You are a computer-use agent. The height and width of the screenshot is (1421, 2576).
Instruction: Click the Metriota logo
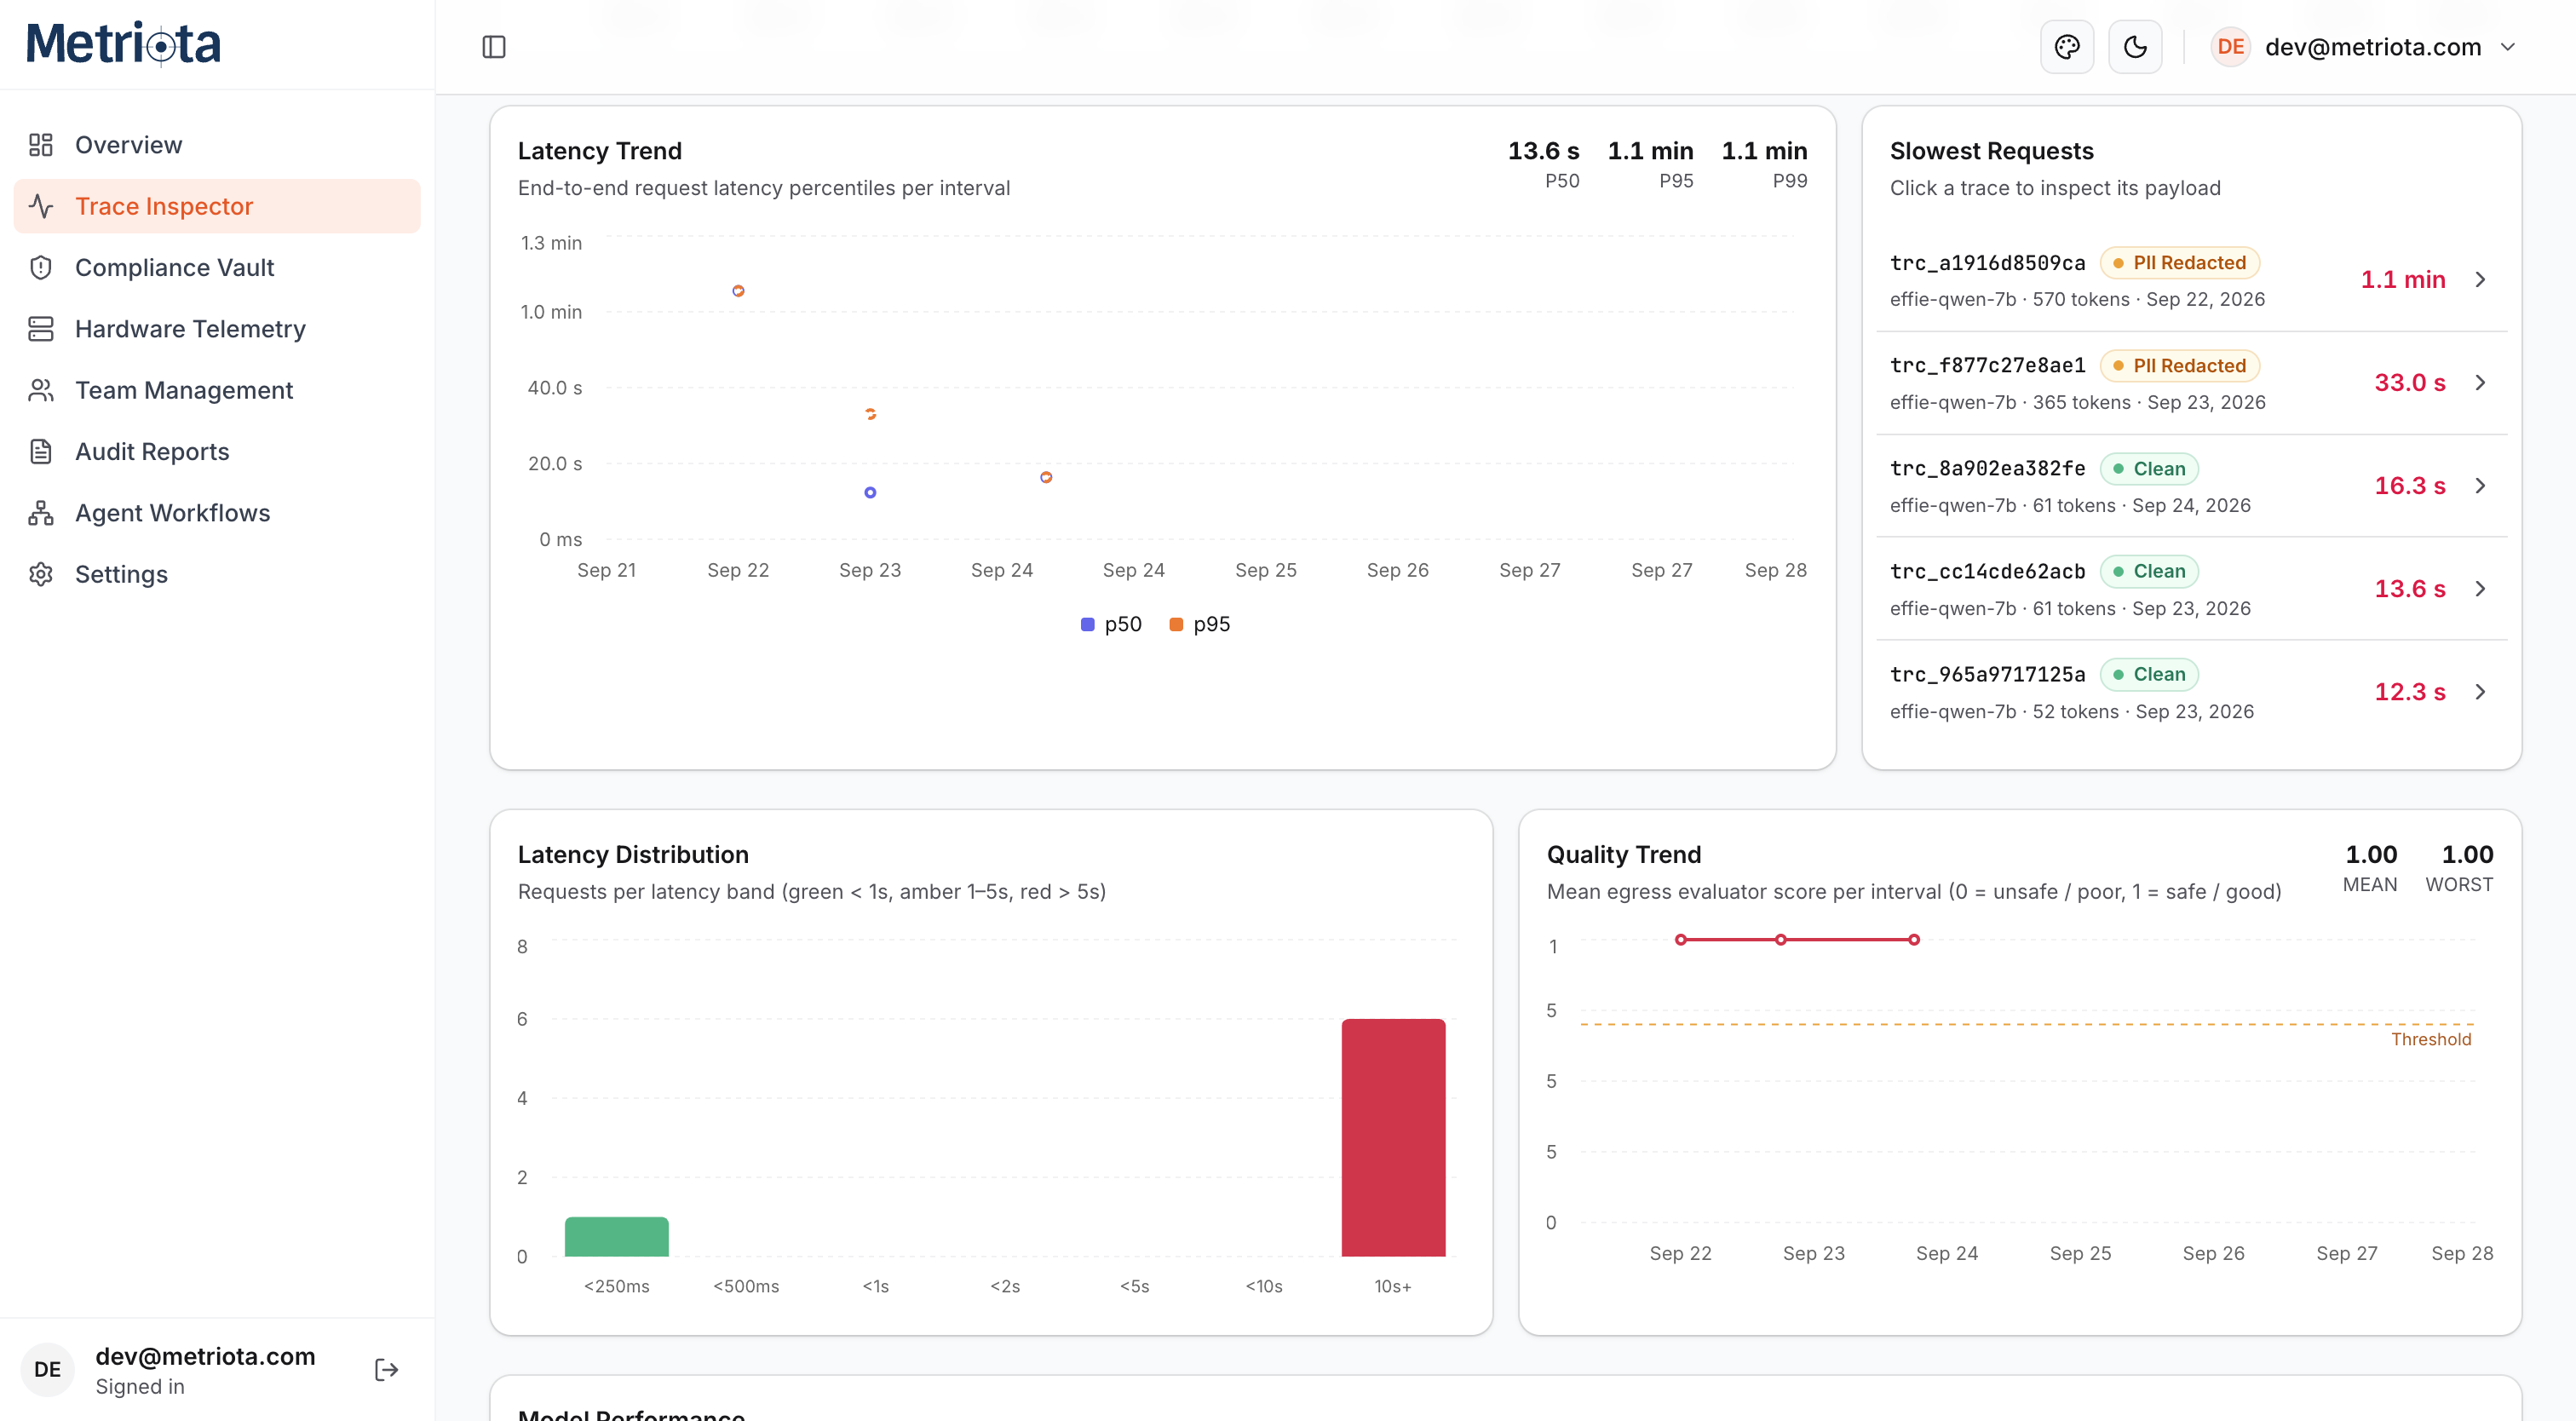(x=123, y=44)
